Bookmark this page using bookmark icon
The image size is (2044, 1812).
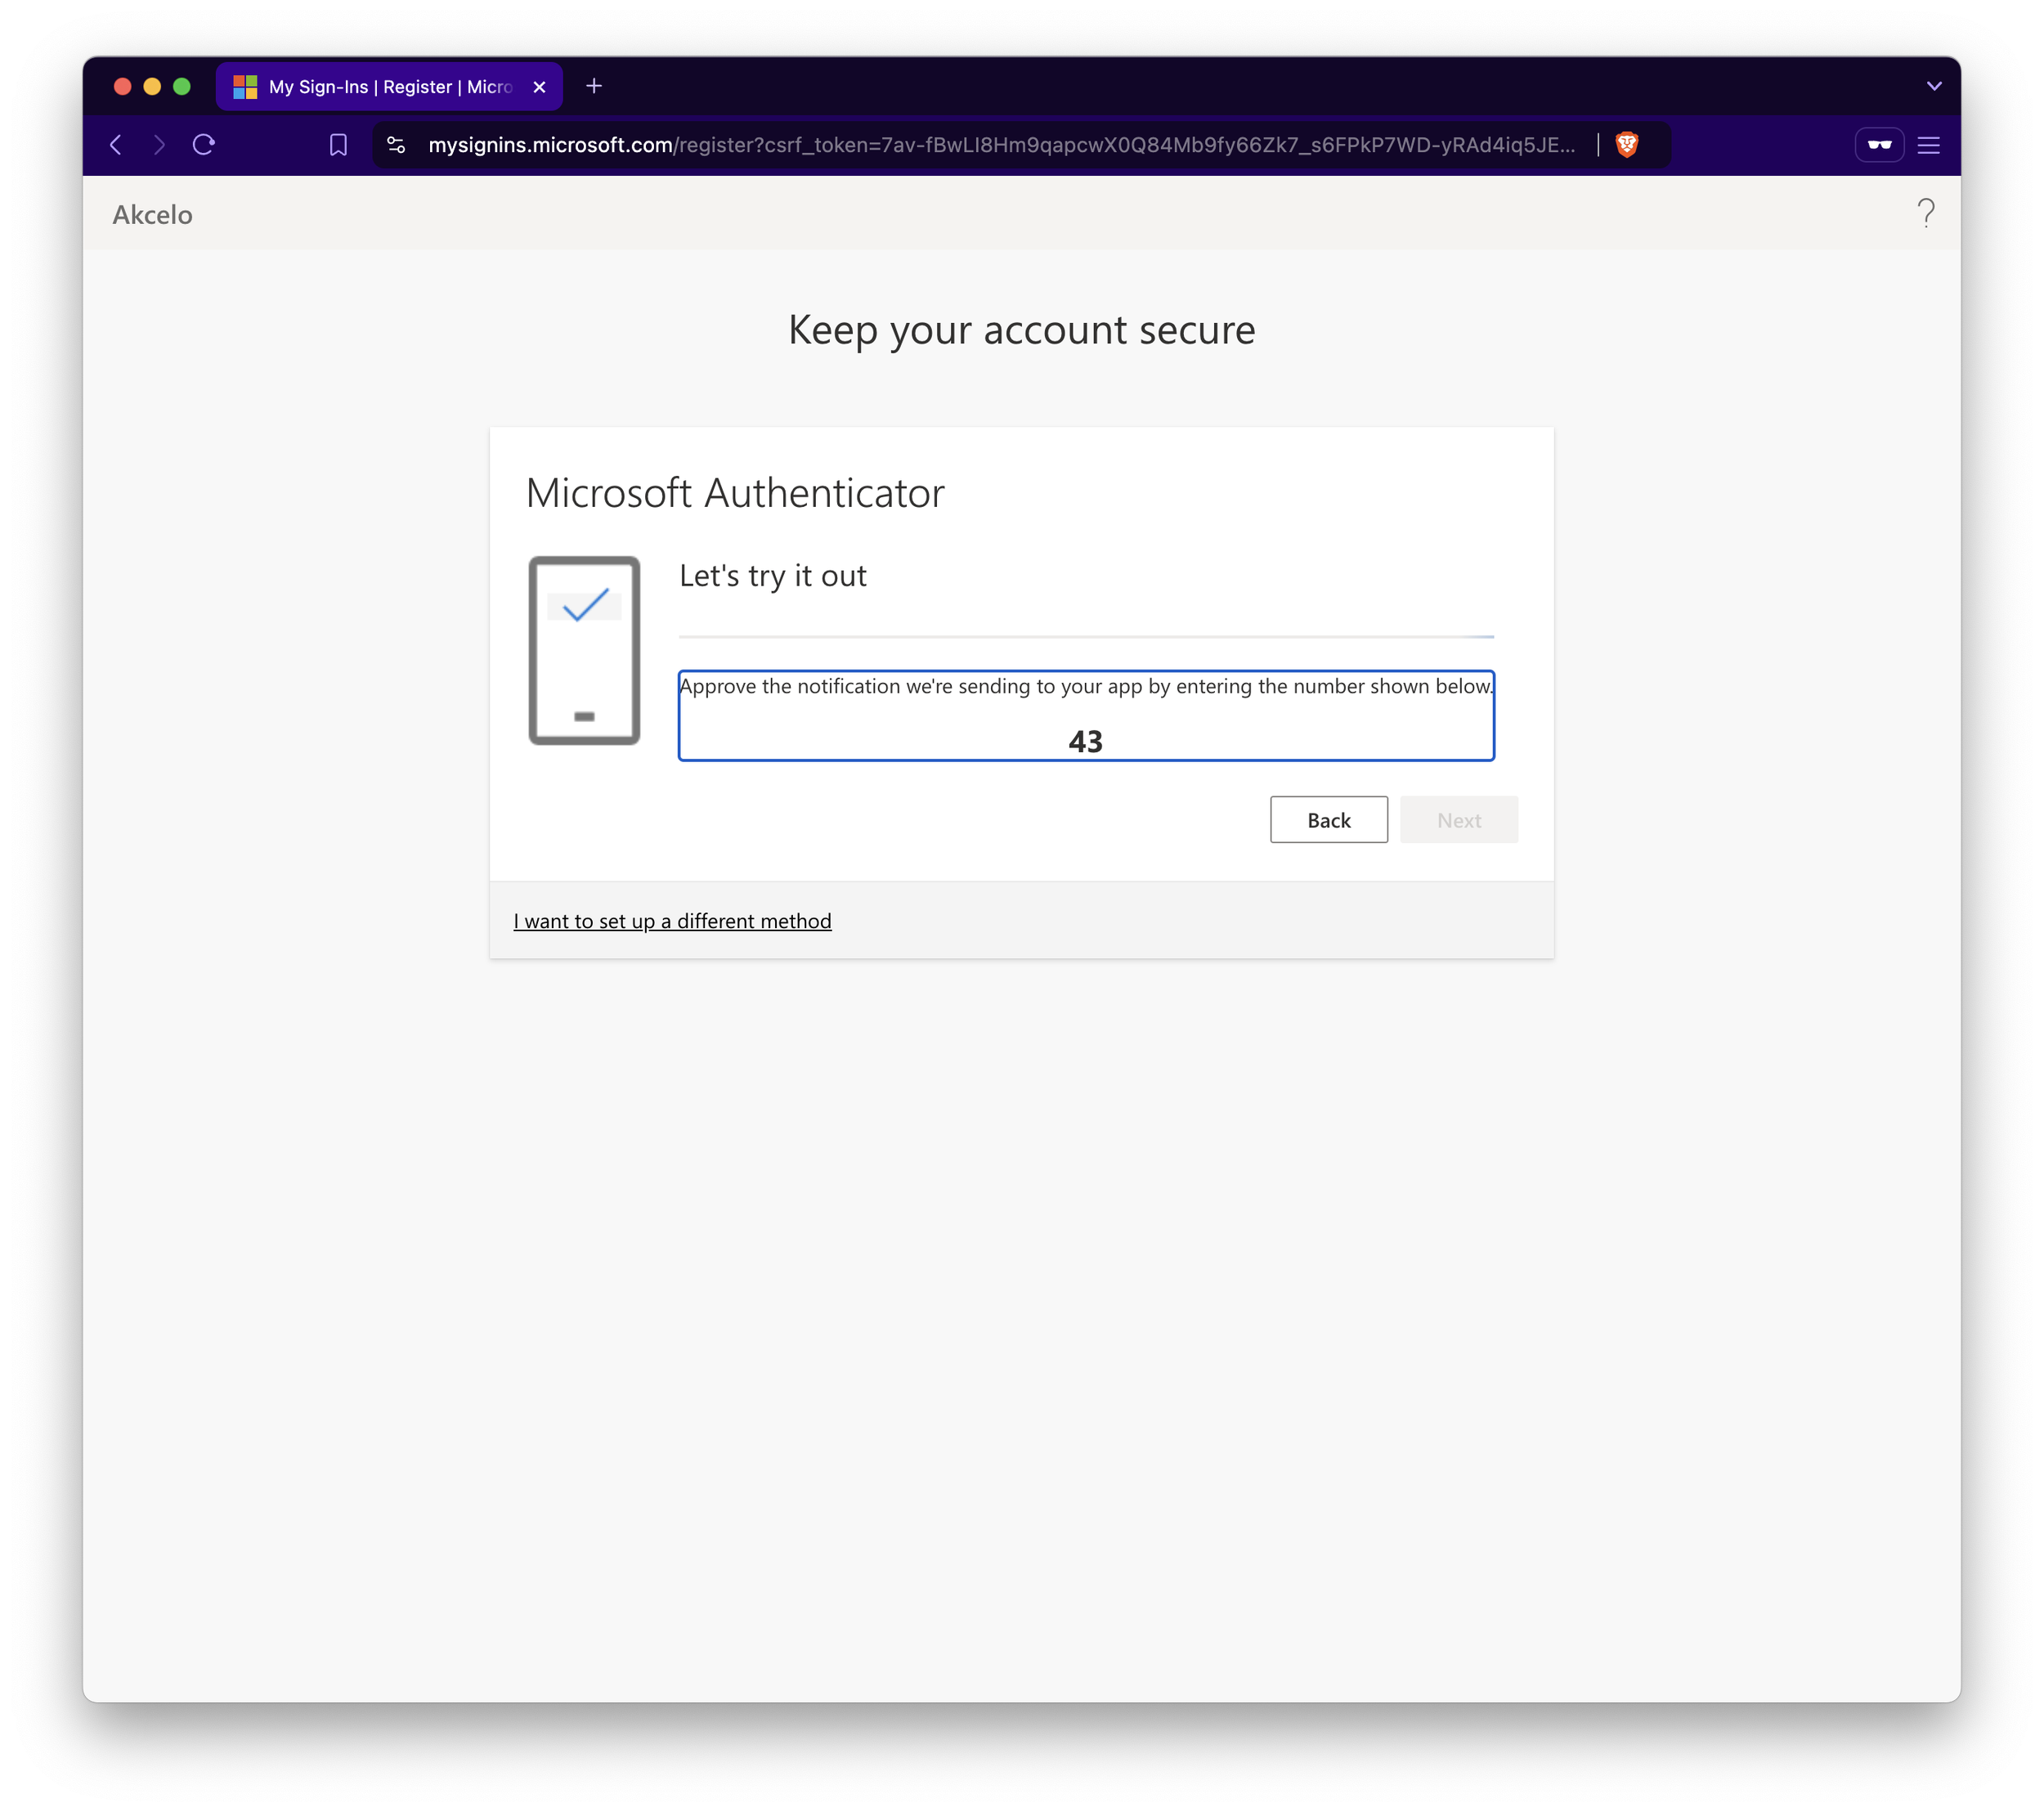[x=338, y=145]
